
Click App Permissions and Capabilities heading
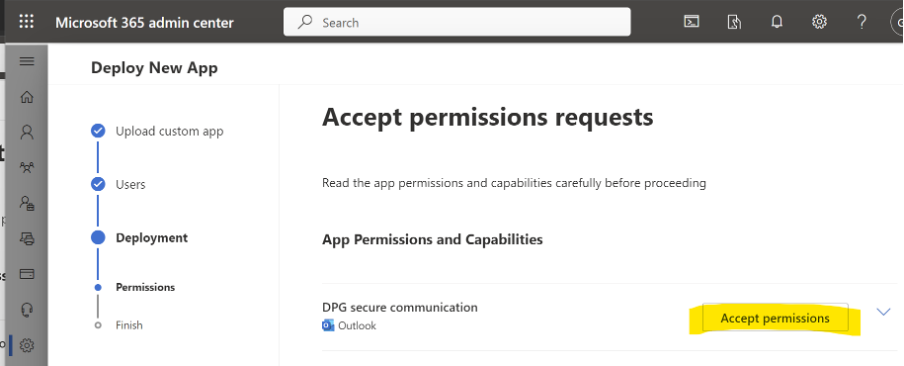(432, 239)
